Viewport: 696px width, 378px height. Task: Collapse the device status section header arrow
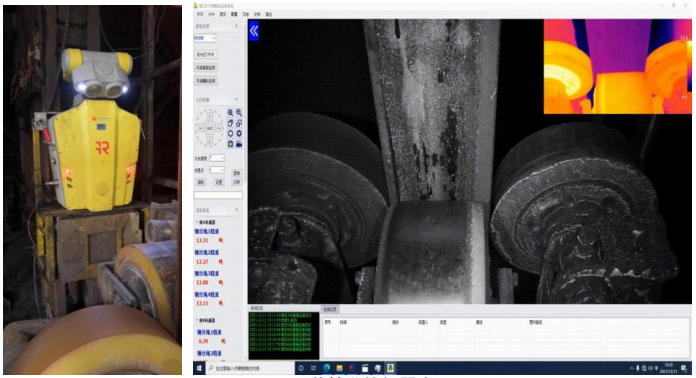236,209
